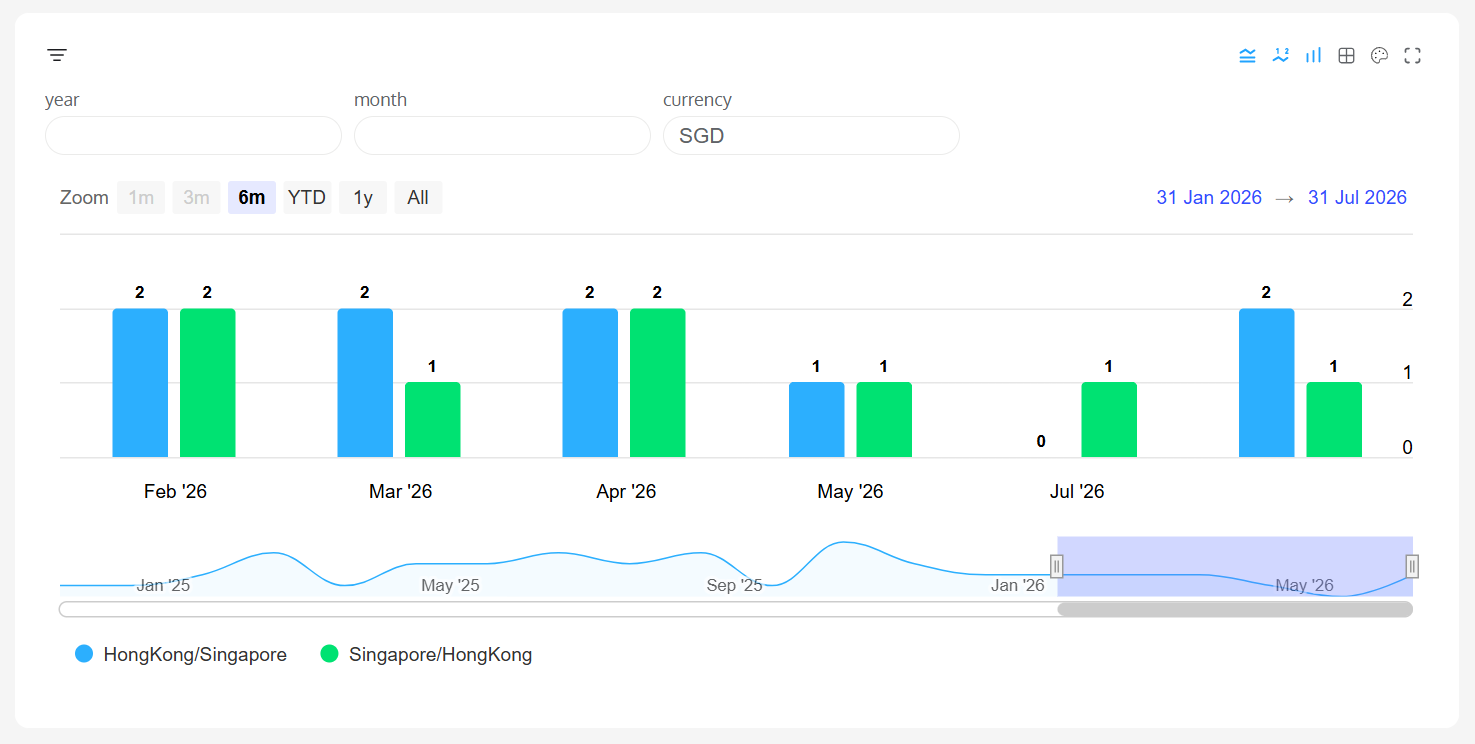Toggle the stacked line legend icon

click(1247, 56)
